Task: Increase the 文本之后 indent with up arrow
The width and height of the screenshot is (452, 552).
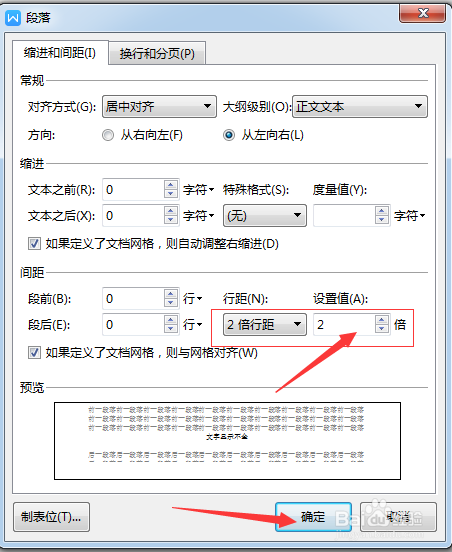Action: tap(171, 211)
